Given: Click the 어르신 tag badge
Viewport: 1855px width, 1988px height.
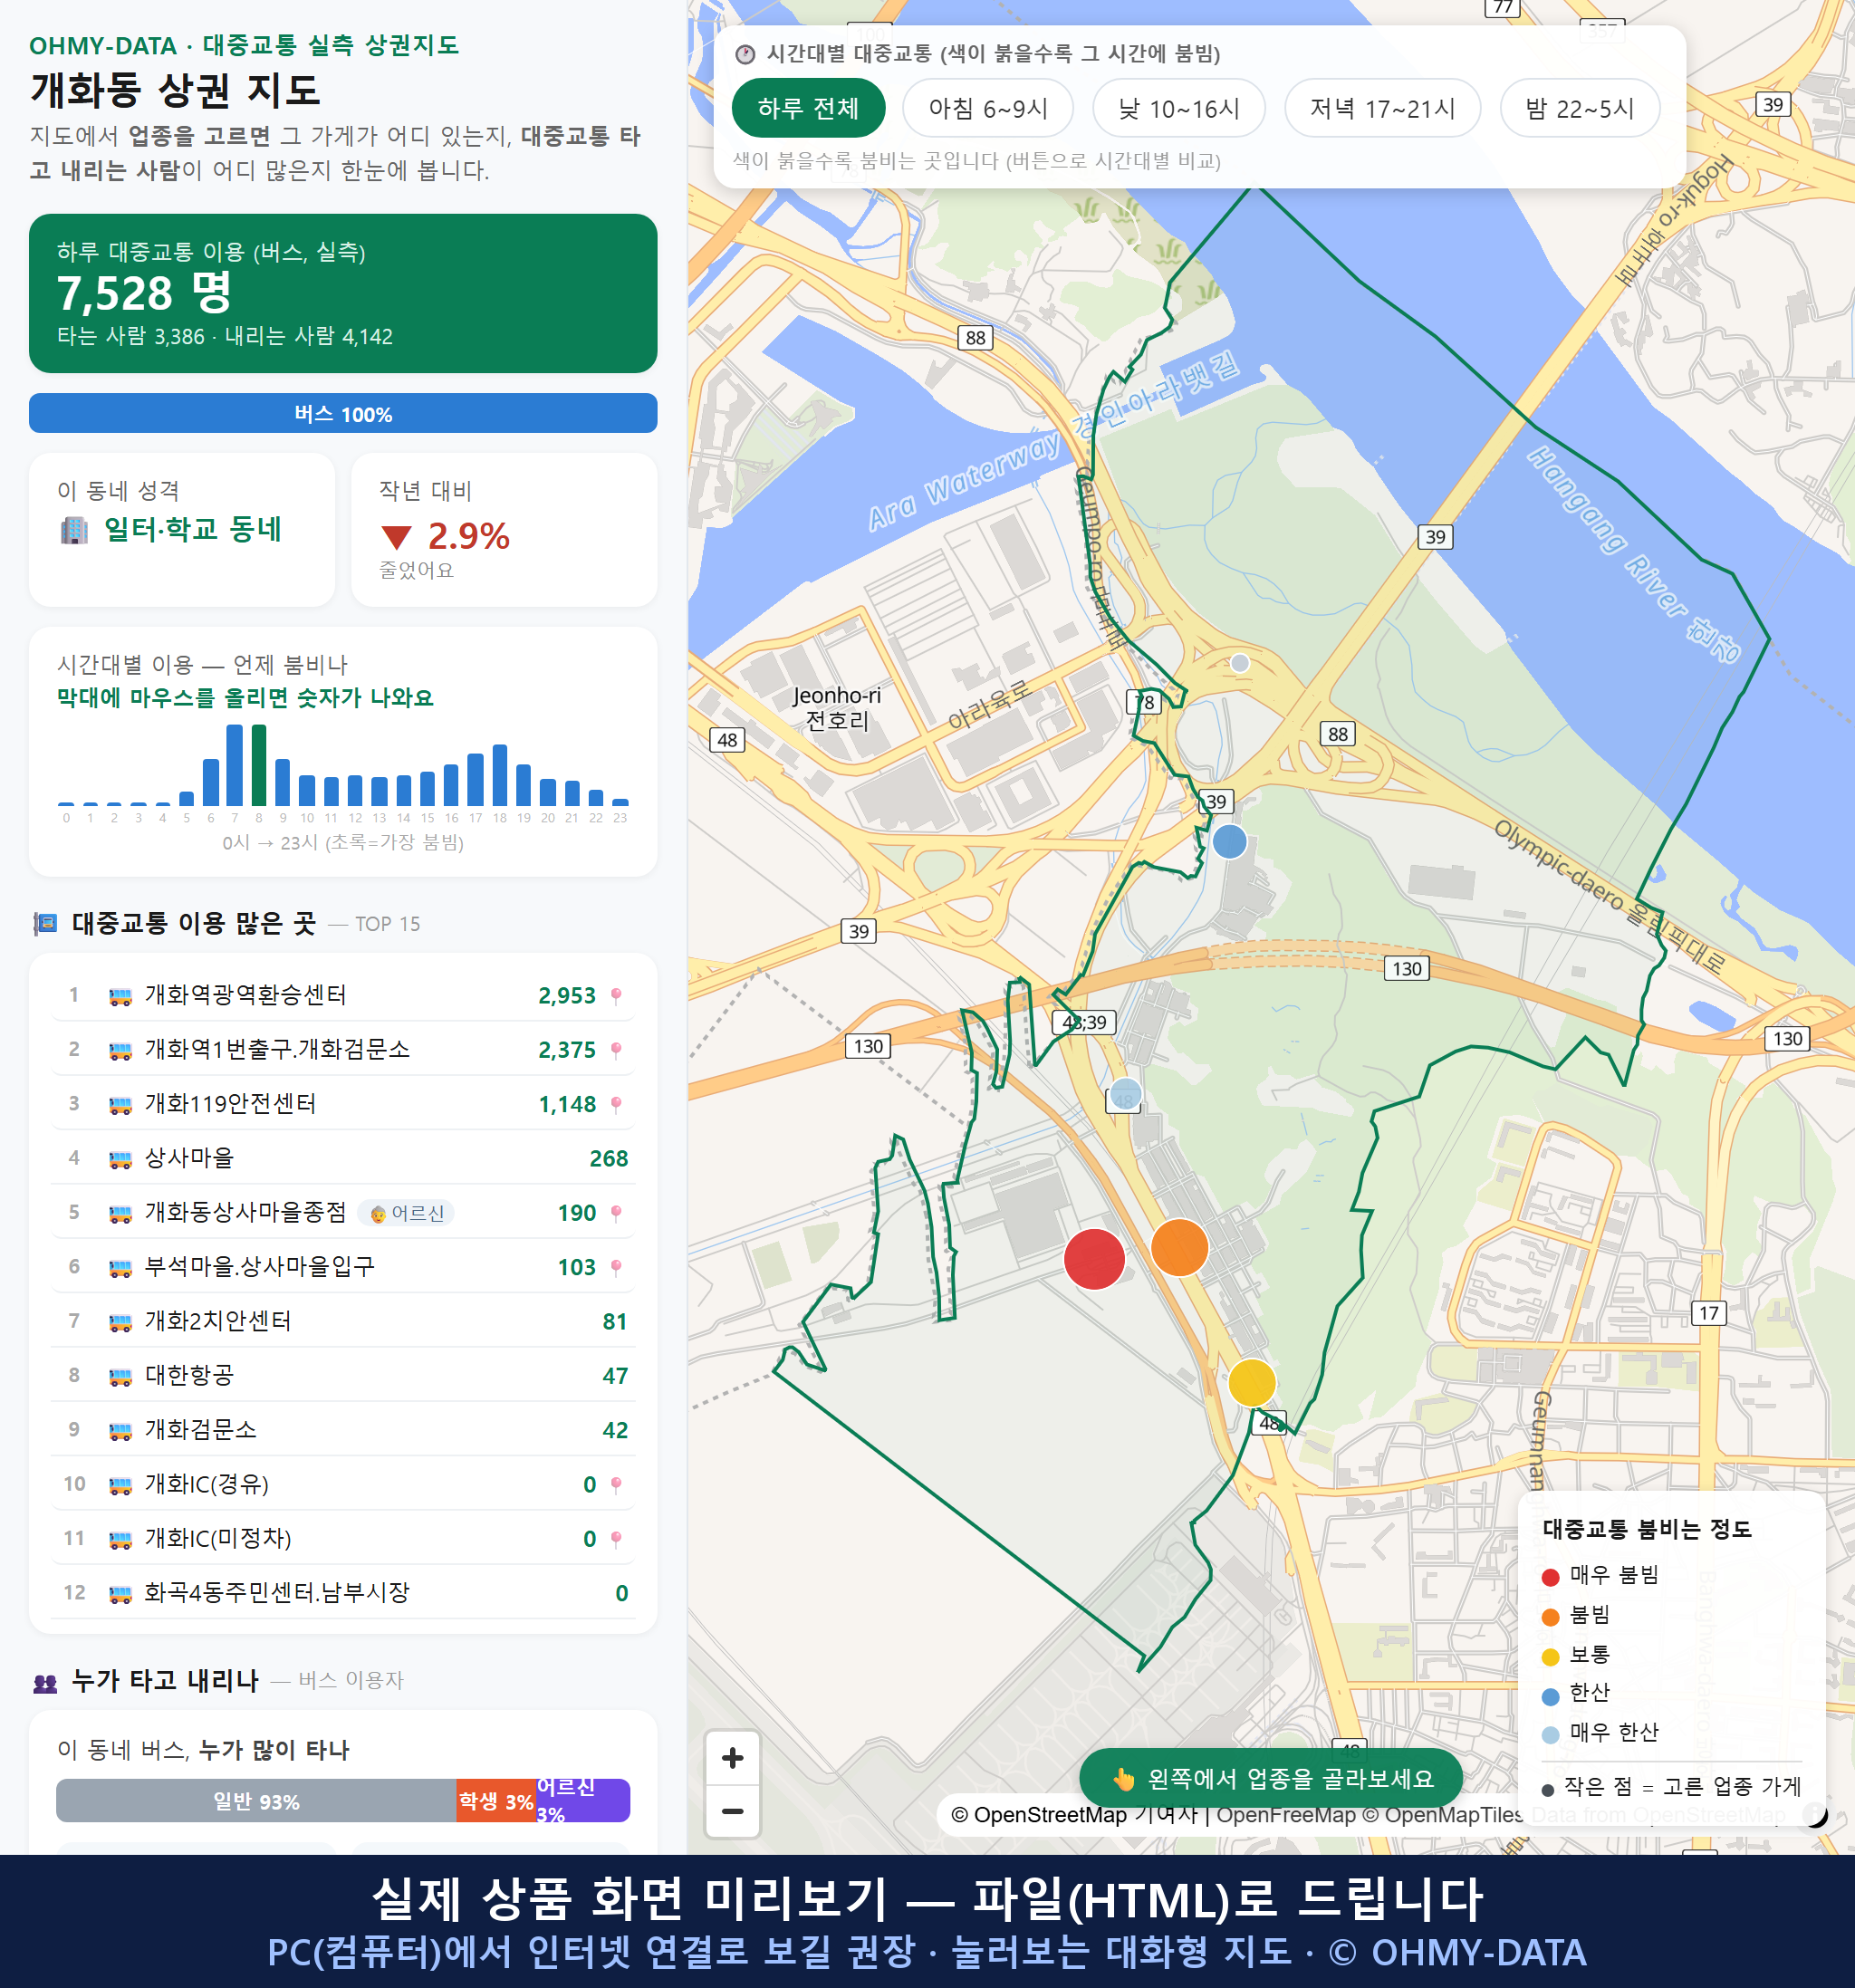Looking at the screenshot, I should [x=406, y=1213].
